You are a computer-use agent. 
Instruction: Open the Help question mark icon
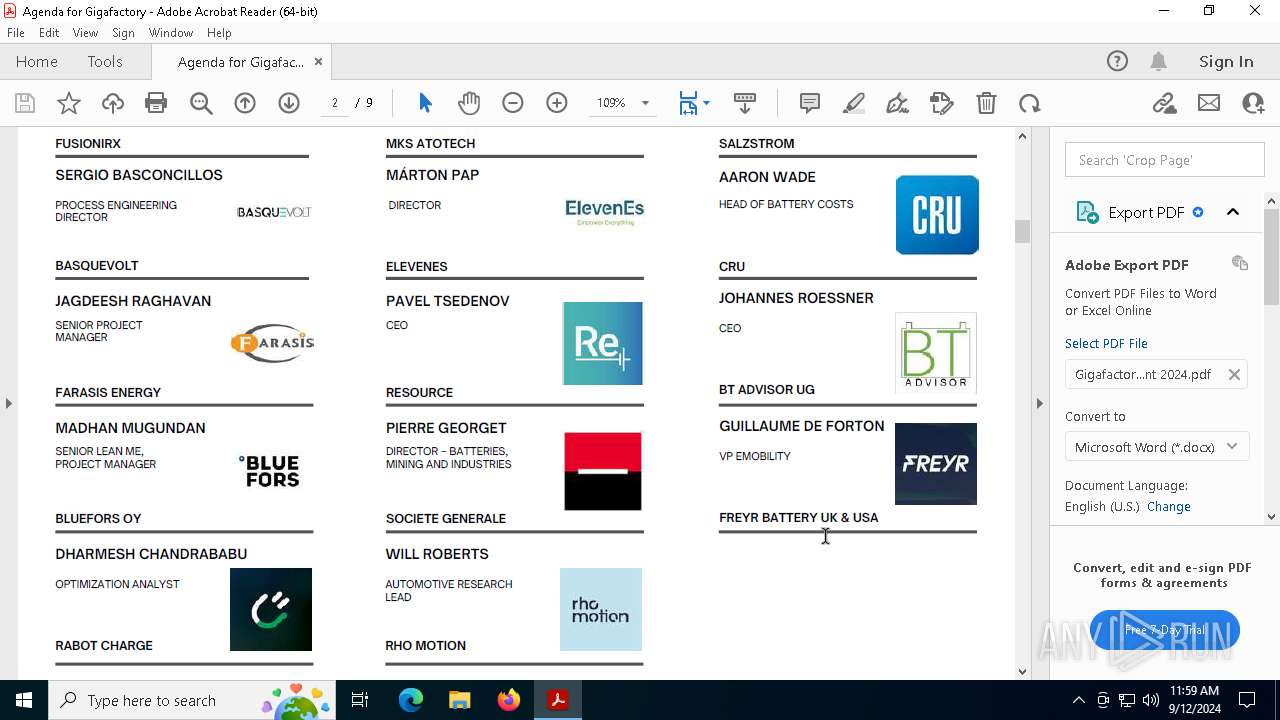click(x=1117, y=61)
